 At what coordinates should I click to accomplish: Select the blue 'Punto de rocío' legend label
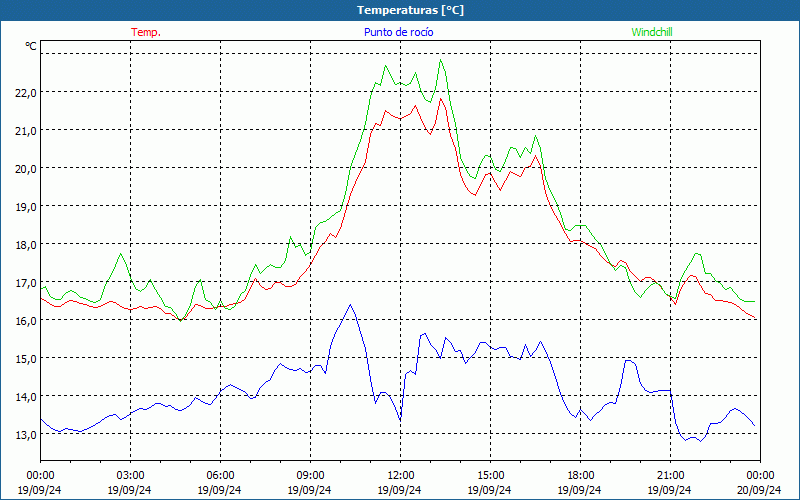(399, 32)
